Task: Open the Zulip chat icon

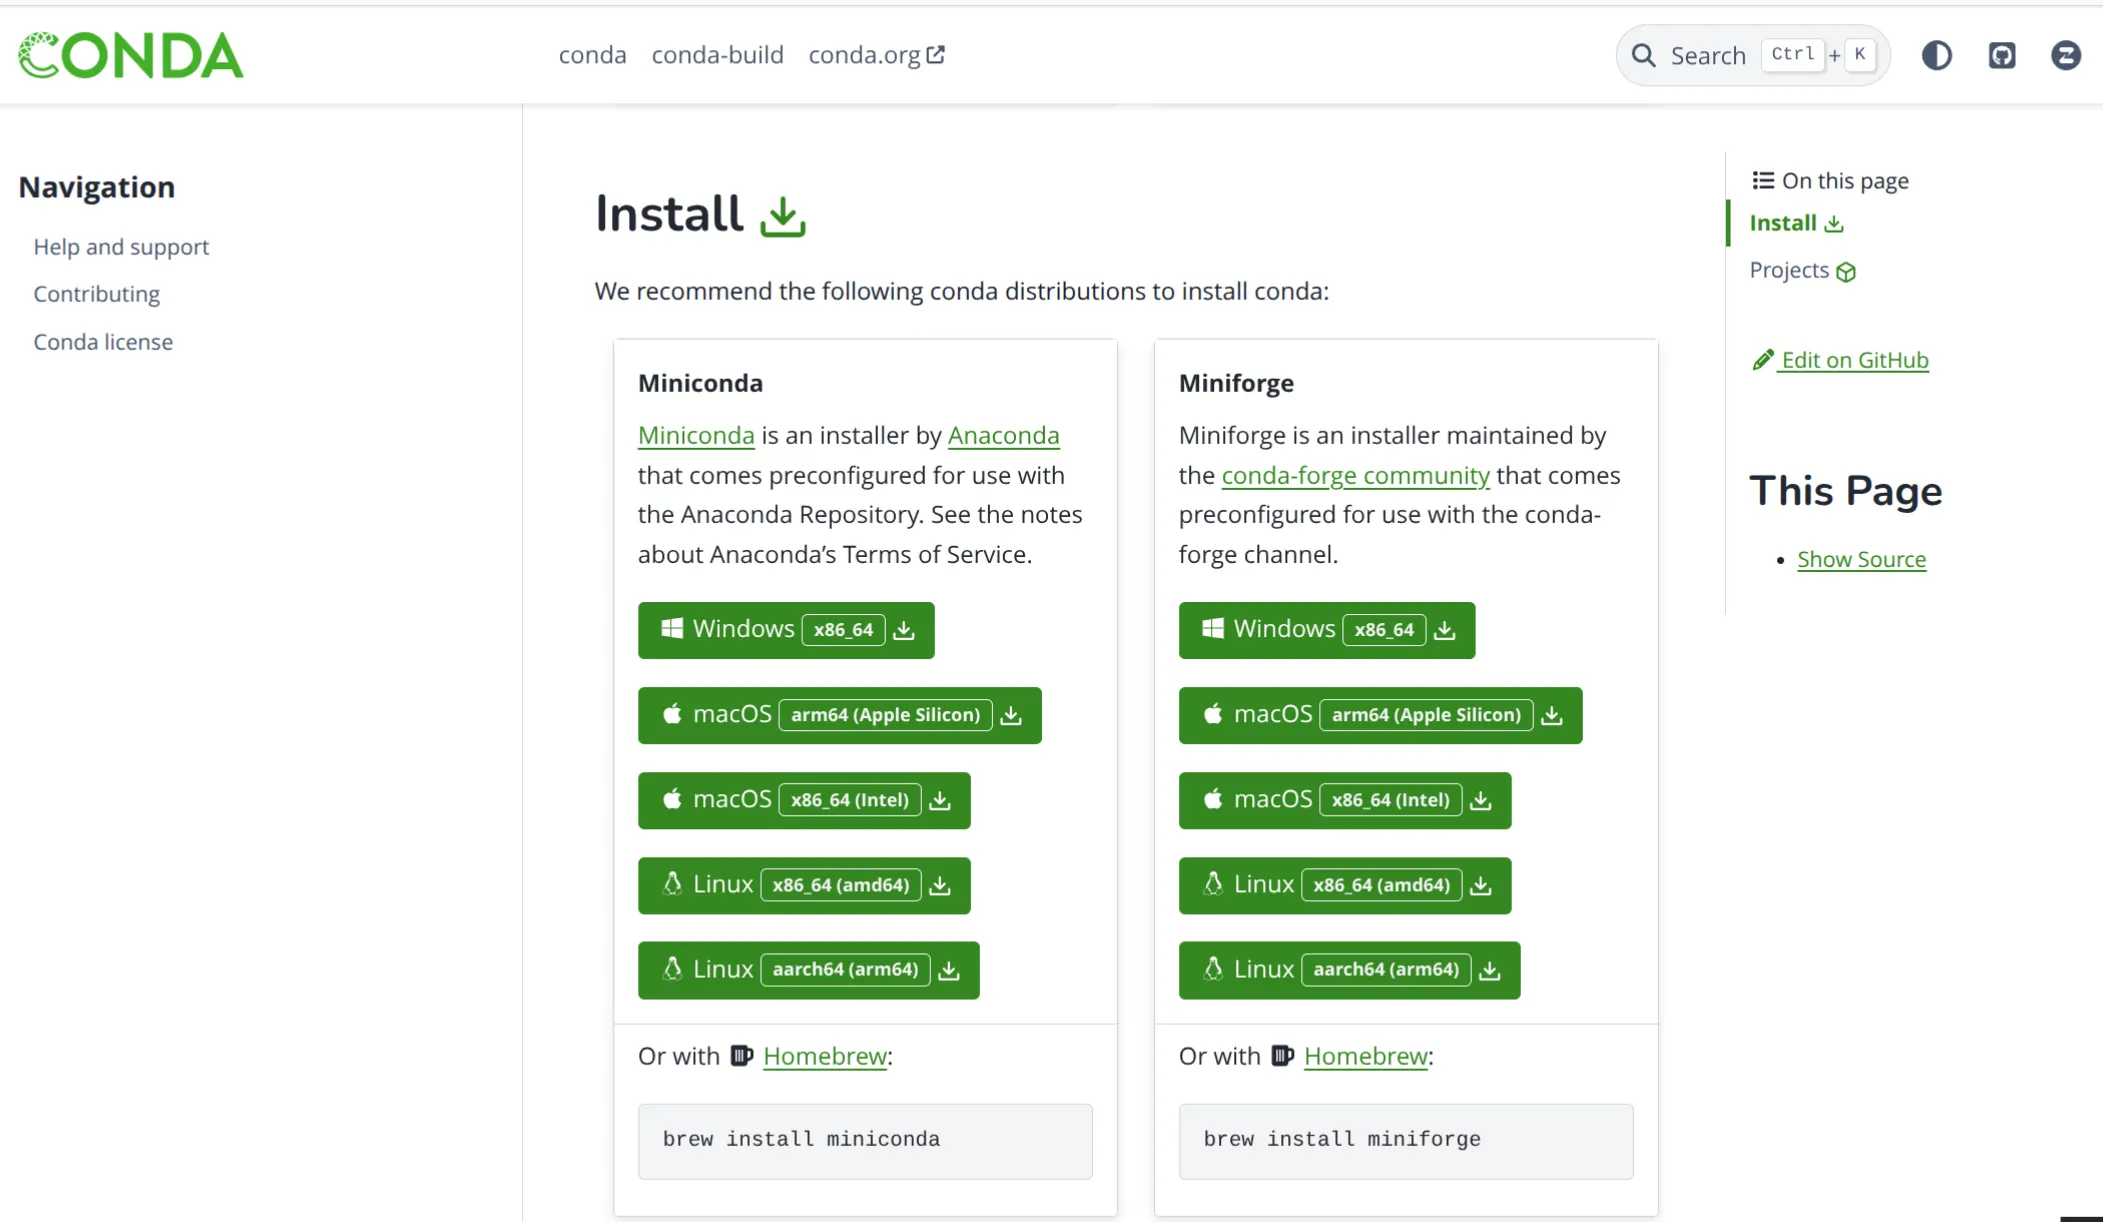Action: pyautogui.click(x=2066, y=55)
